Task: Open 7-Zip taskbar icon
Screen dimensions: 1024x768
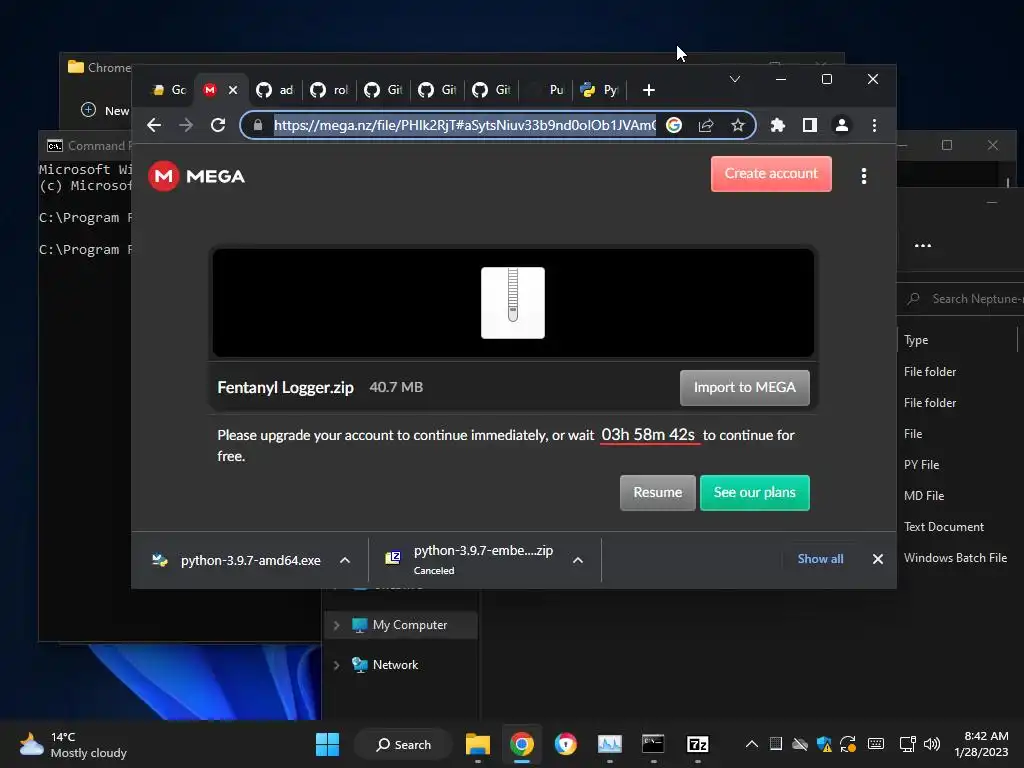Action: [x=697, y=744]
